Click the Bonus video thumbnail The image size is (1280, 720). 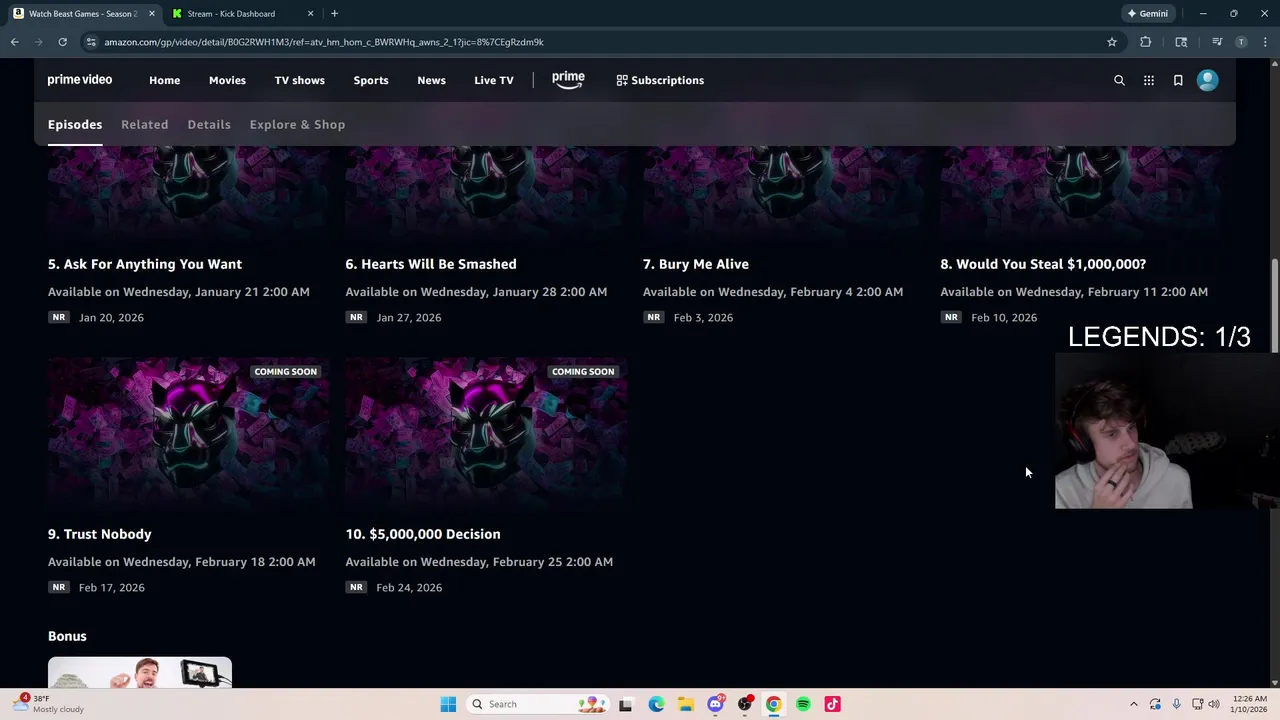(x=140, y=673)
